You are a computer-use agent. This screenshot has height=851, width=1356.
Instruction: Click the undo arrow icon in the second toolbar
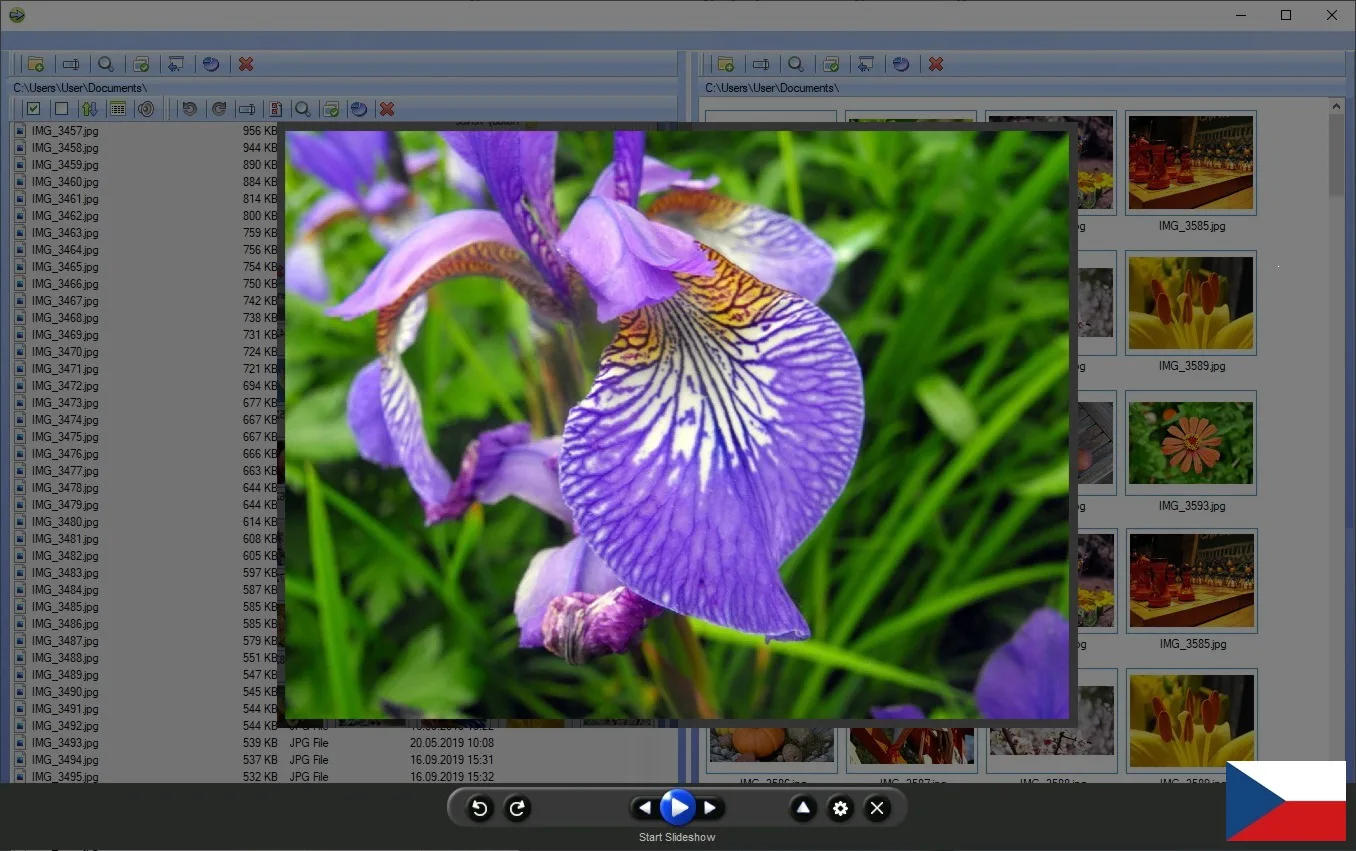pos(190,109)
